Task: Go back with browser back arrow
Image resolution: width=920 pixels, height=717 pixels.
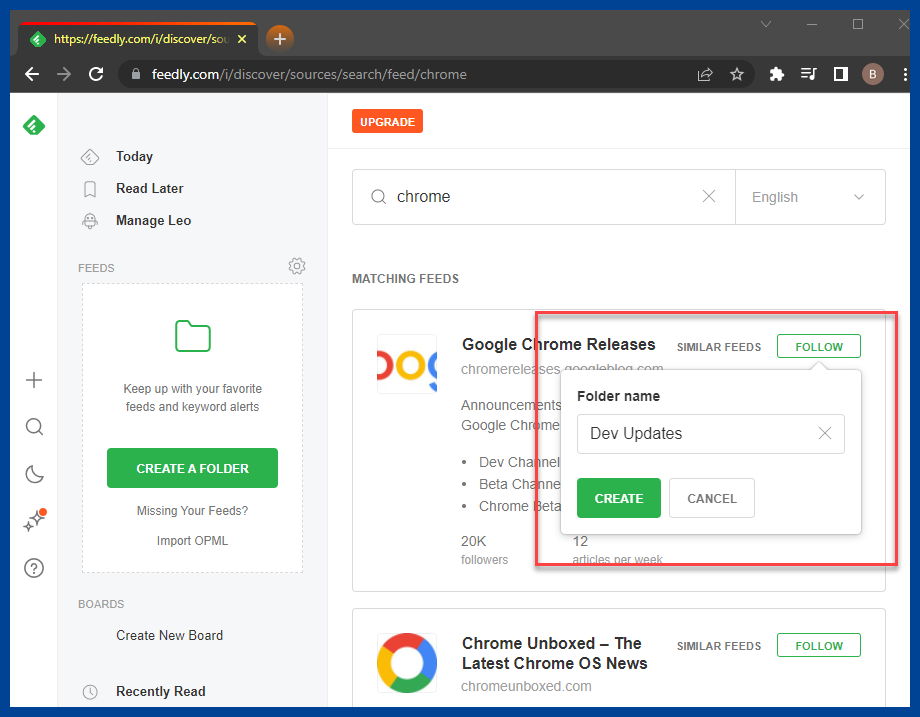Action: [32, 74]
